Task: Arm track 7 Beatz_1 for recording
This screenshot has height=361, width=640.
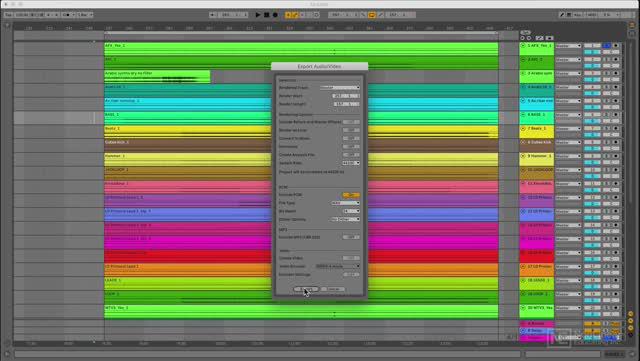Action: [616, 129]
